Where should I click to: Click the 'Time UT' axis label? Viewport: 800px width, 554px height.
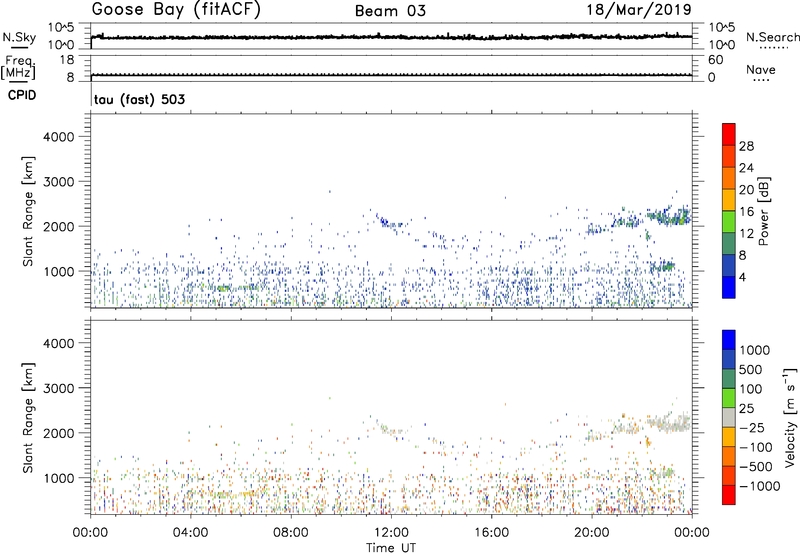[x=391, y=548]
